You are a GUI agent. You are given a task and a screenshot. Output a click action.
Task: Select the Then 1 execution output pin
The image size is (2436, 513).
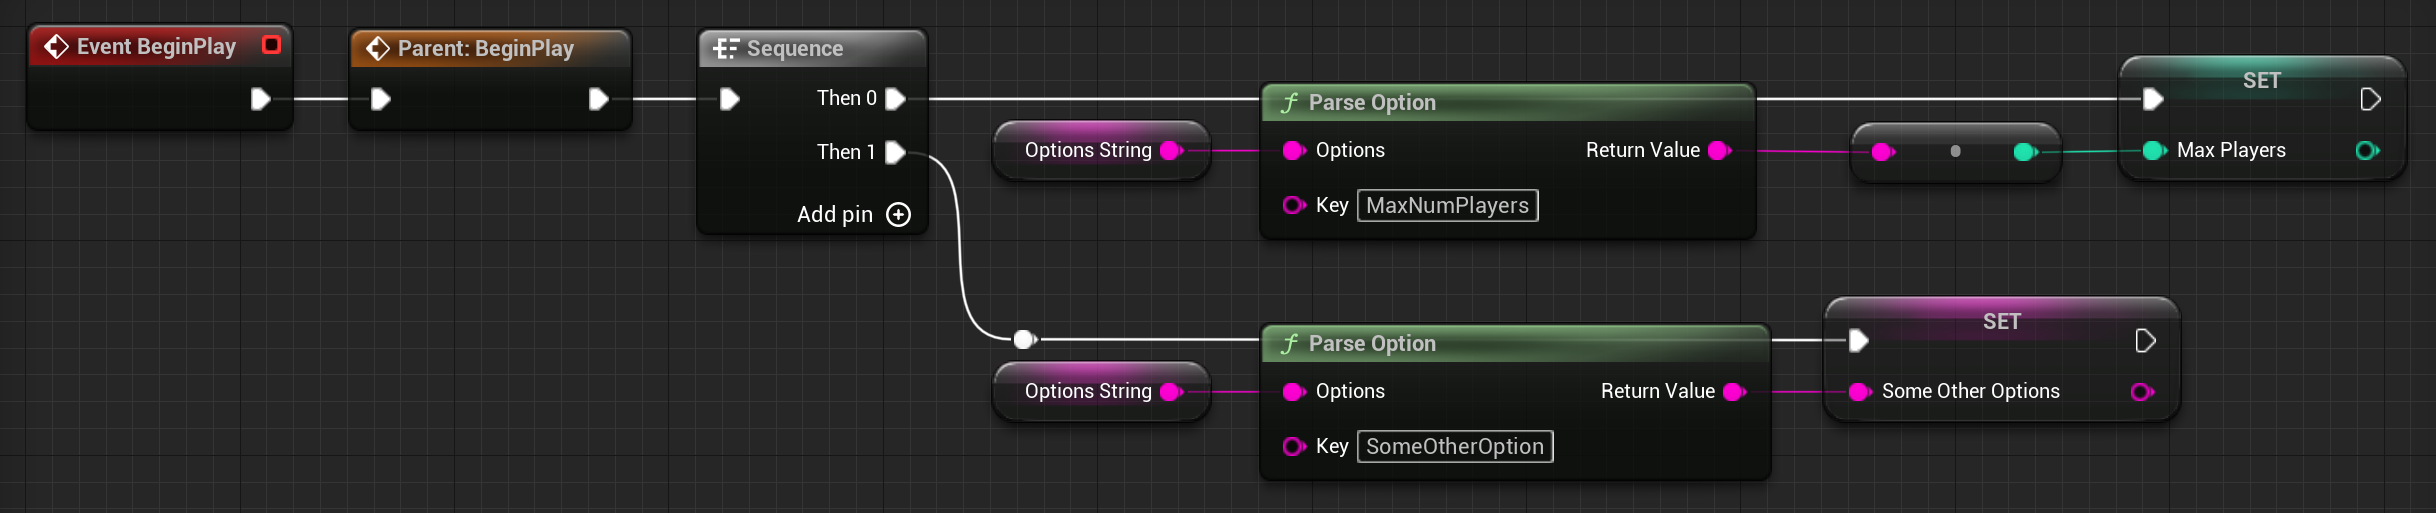pos(896,152)
